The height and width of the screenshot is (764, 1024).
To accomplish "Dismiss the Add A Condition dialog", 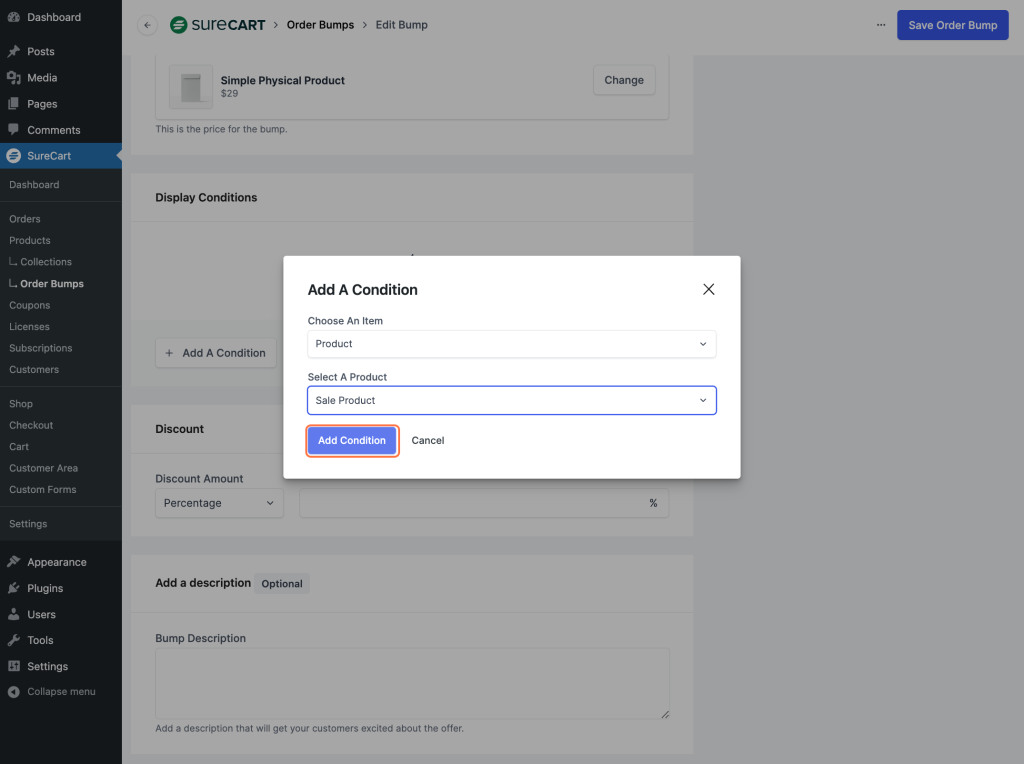I will [x=709, y=289].
